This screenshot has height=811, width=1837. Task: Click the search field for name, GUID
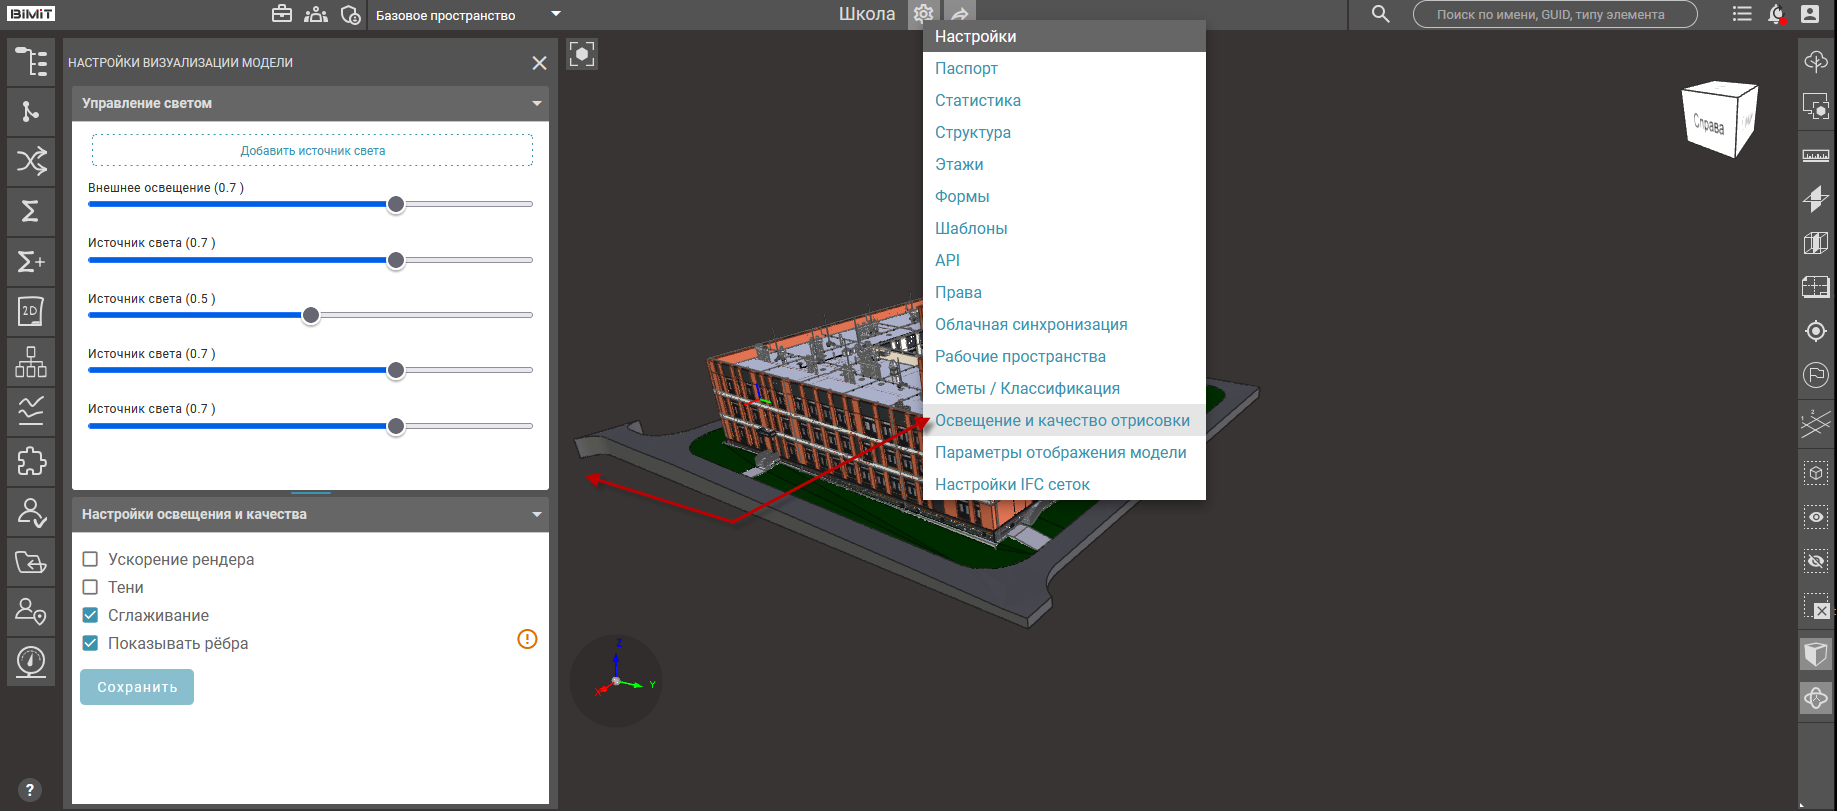tap(1554, 14)
